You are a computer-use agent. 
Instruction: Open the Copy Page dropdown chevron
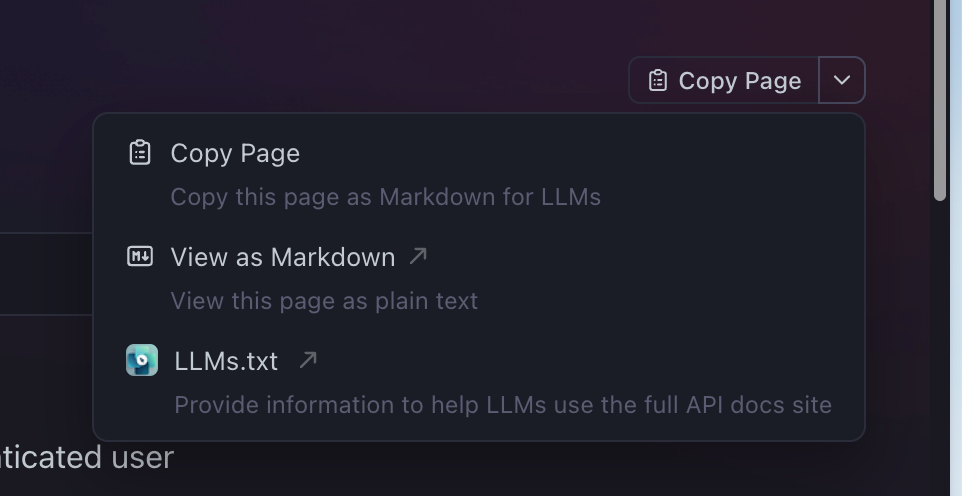(x=842, y=80)
